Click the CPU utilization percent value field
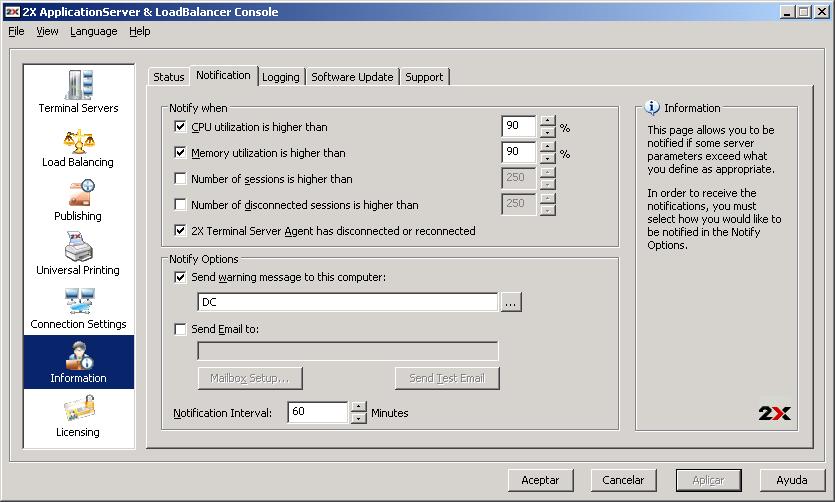This screenshot has height=502, width=835. click(519, 127)
